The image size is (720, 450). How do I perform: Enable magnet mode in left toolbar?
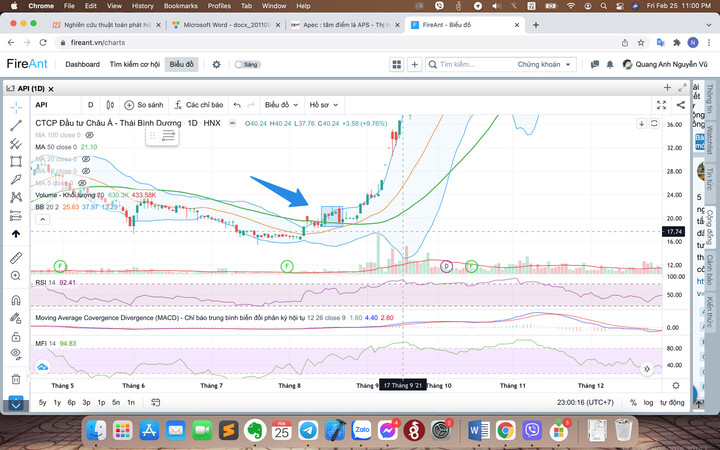tap(16, 300)
